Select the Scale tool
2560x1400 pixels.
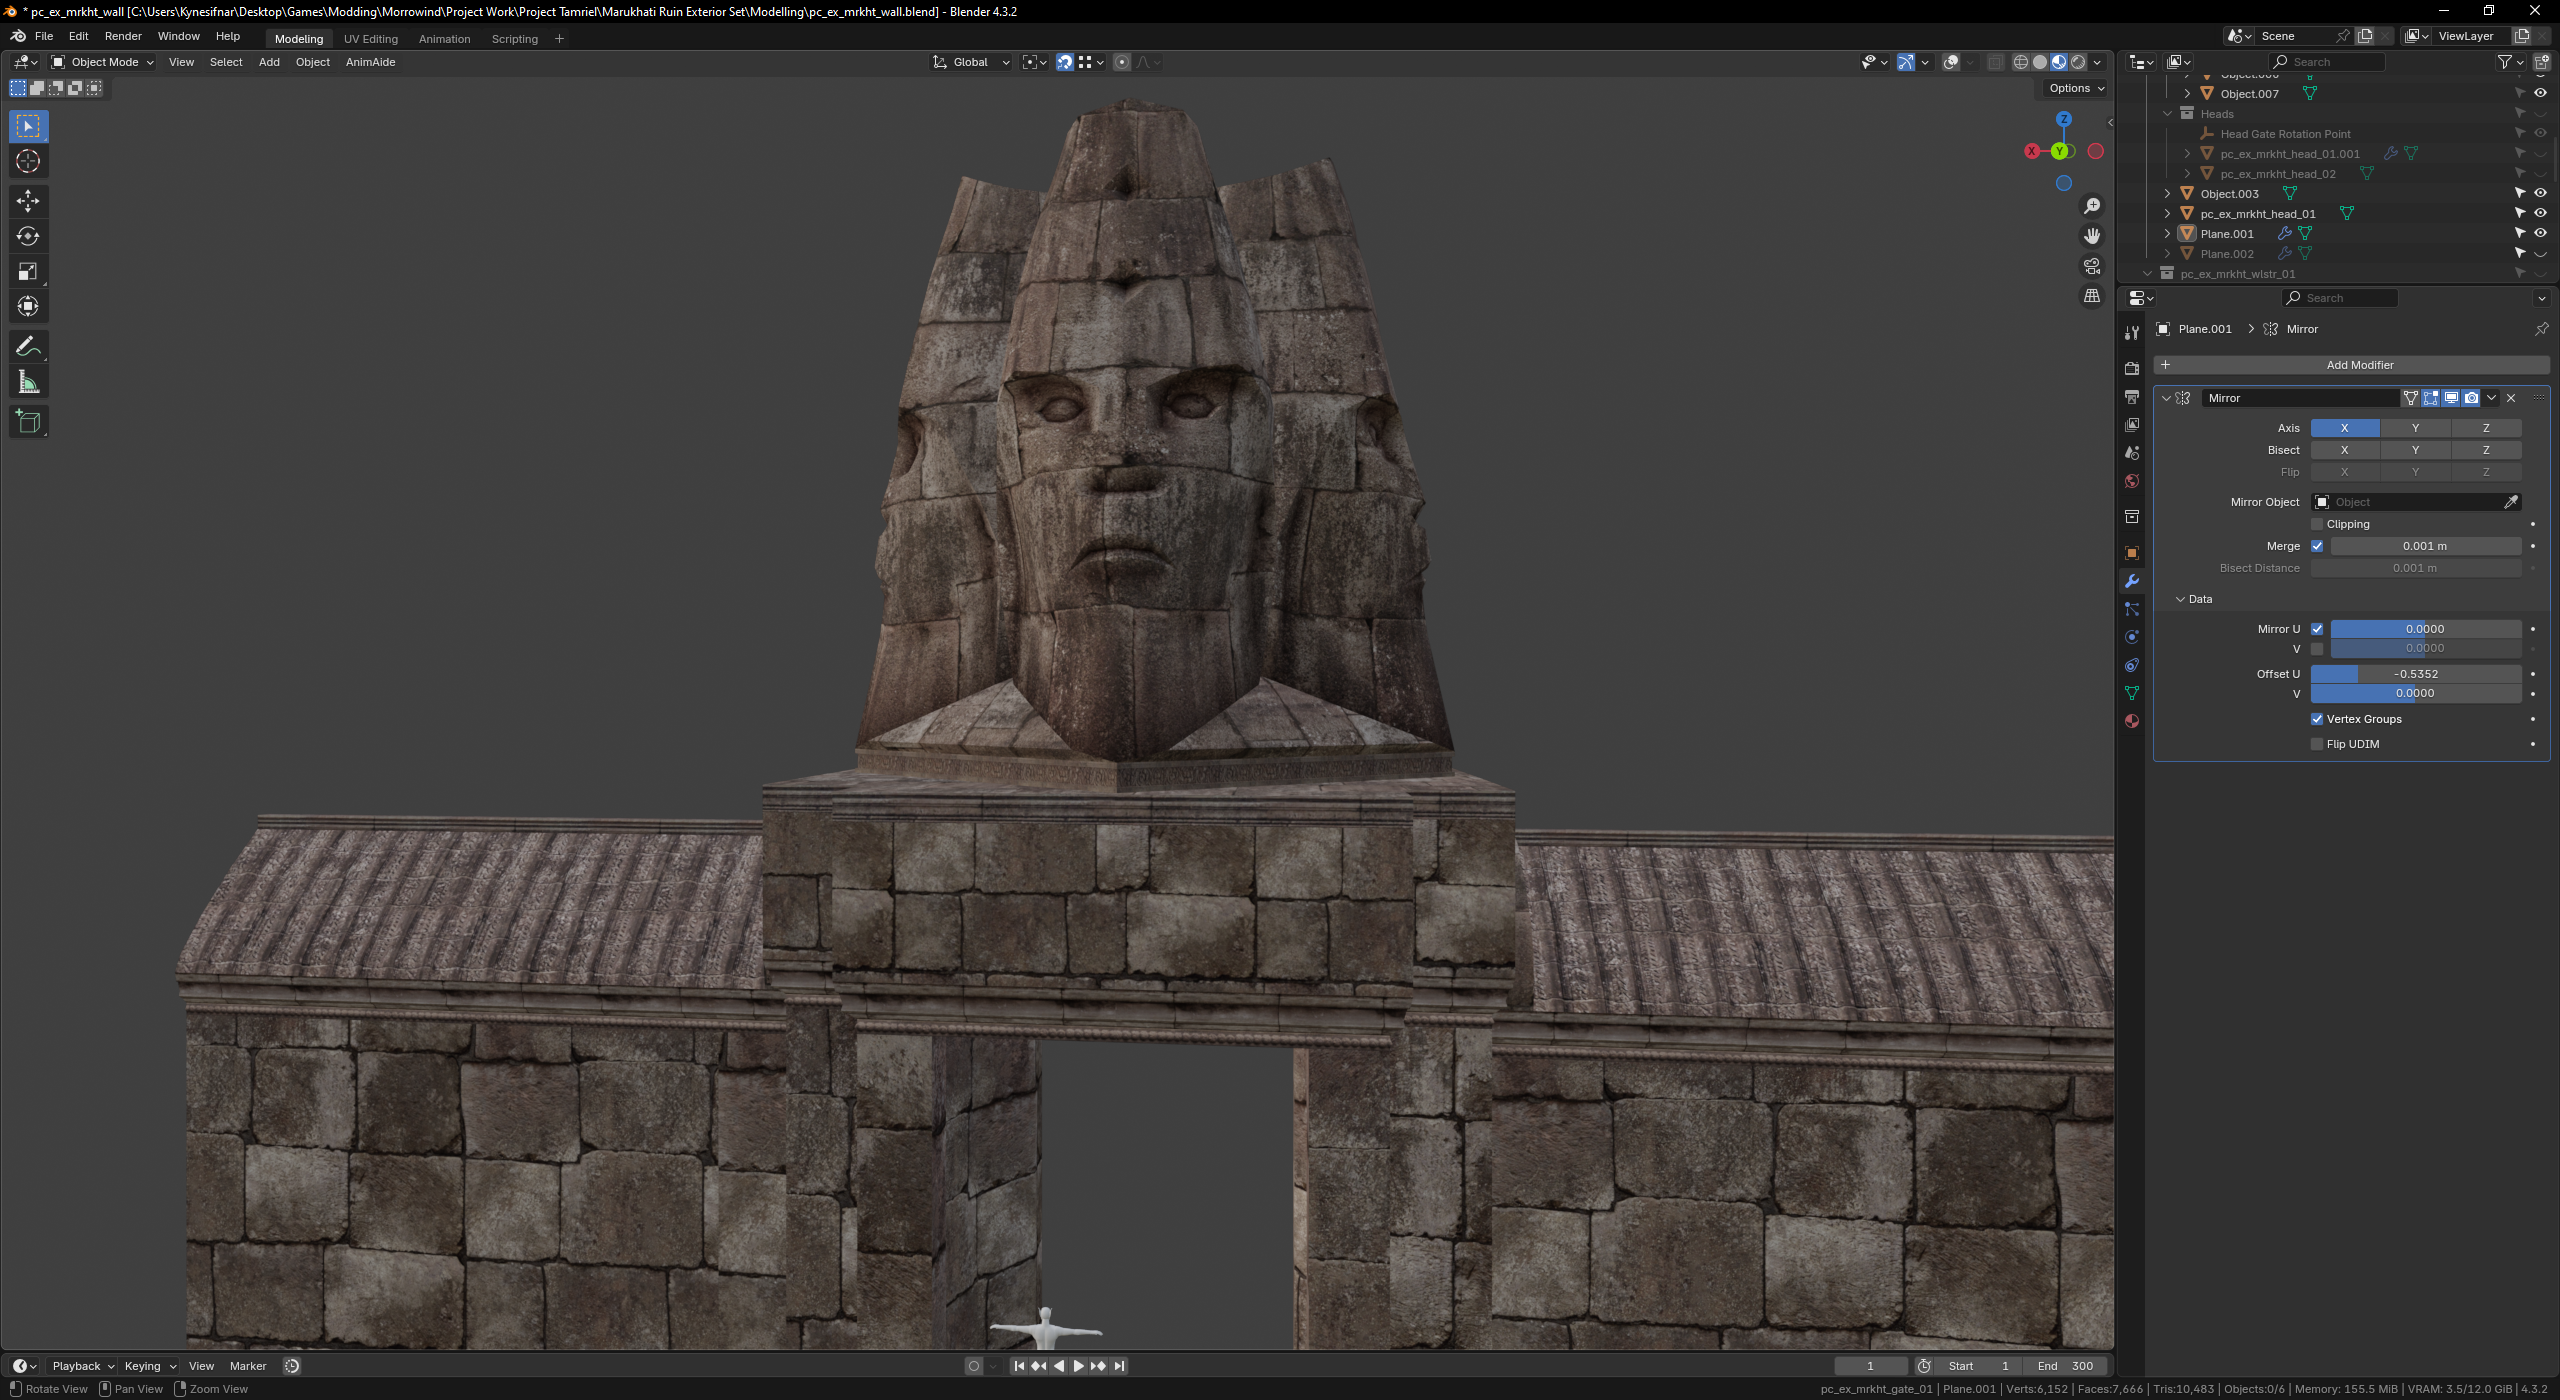(28, 271)
